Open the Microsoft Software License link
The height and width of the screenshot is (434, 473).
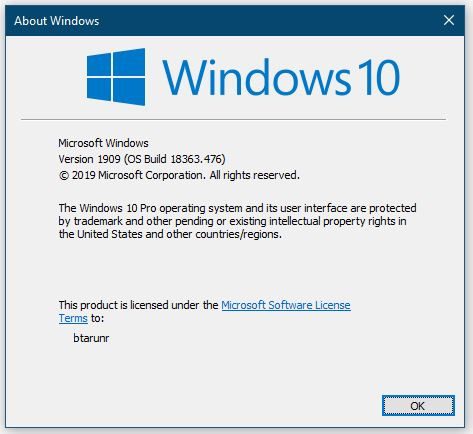pos(286,305)
